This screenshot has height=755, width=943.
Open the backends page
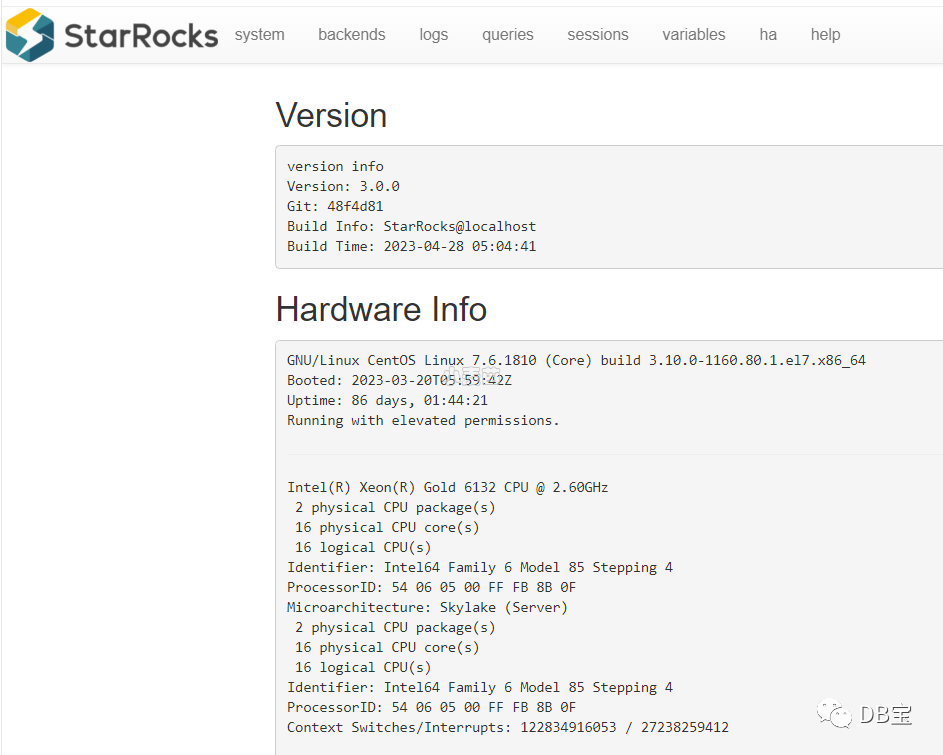point(351,34)
